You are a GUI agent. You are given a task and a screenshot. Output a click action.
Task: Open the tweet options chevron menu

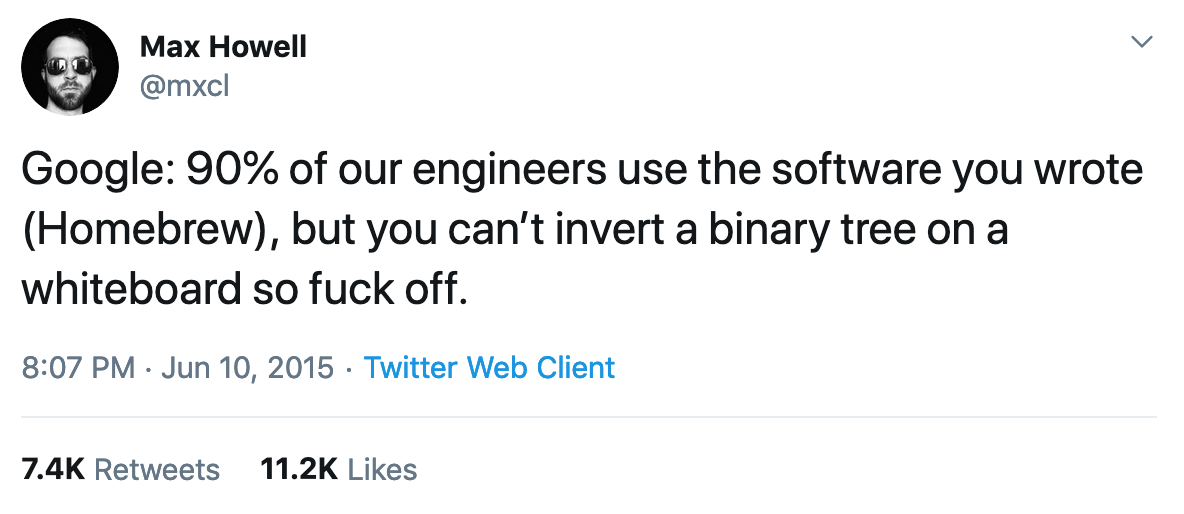1141,42
